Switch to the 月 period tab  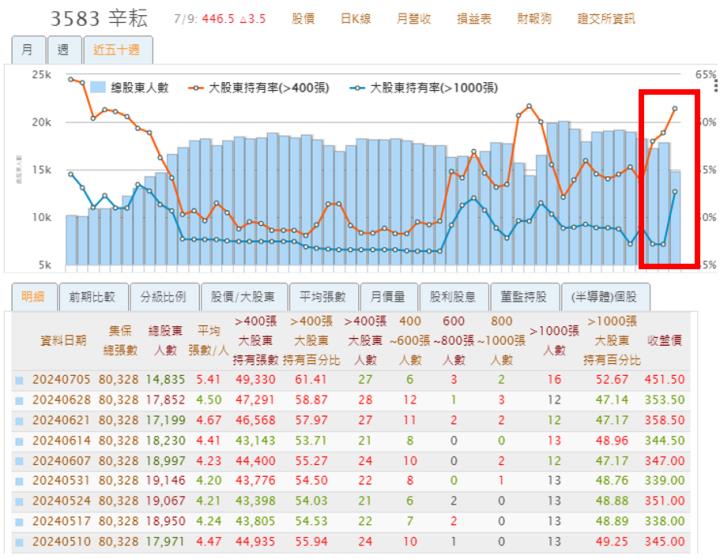pos(28,50)
